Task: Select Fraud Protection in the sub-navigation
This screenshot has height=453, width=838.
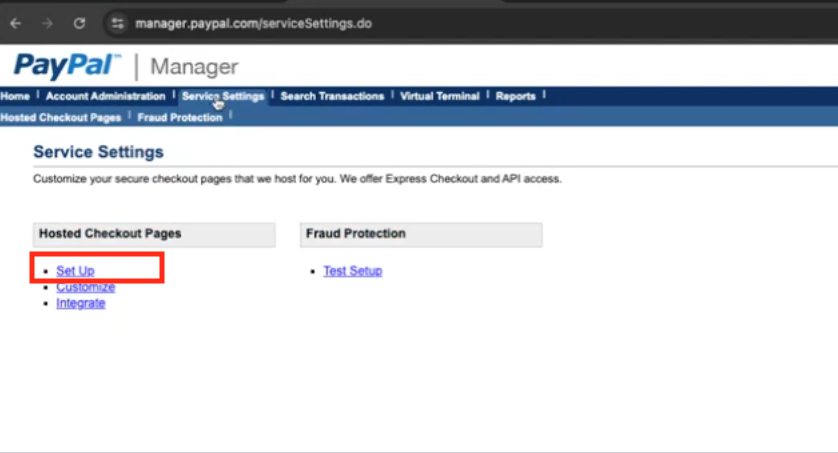Action: 180,118
